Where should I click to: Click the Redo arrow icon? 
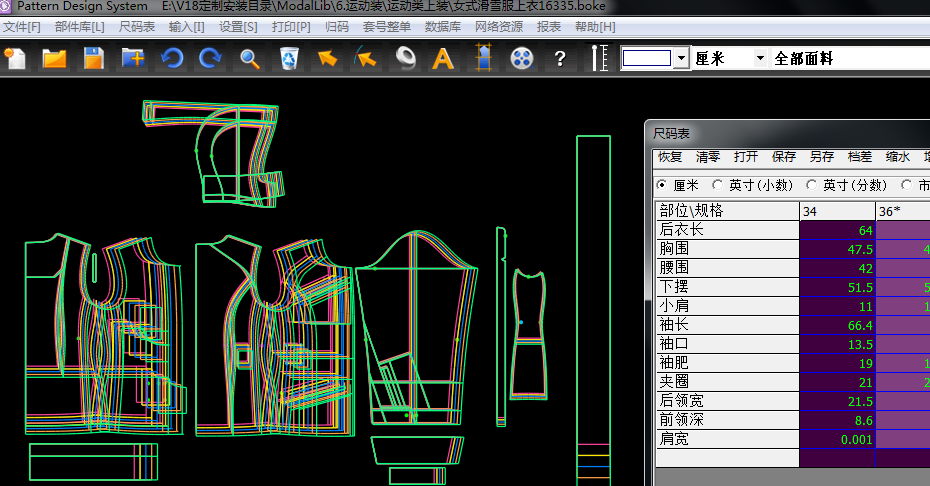210,58
